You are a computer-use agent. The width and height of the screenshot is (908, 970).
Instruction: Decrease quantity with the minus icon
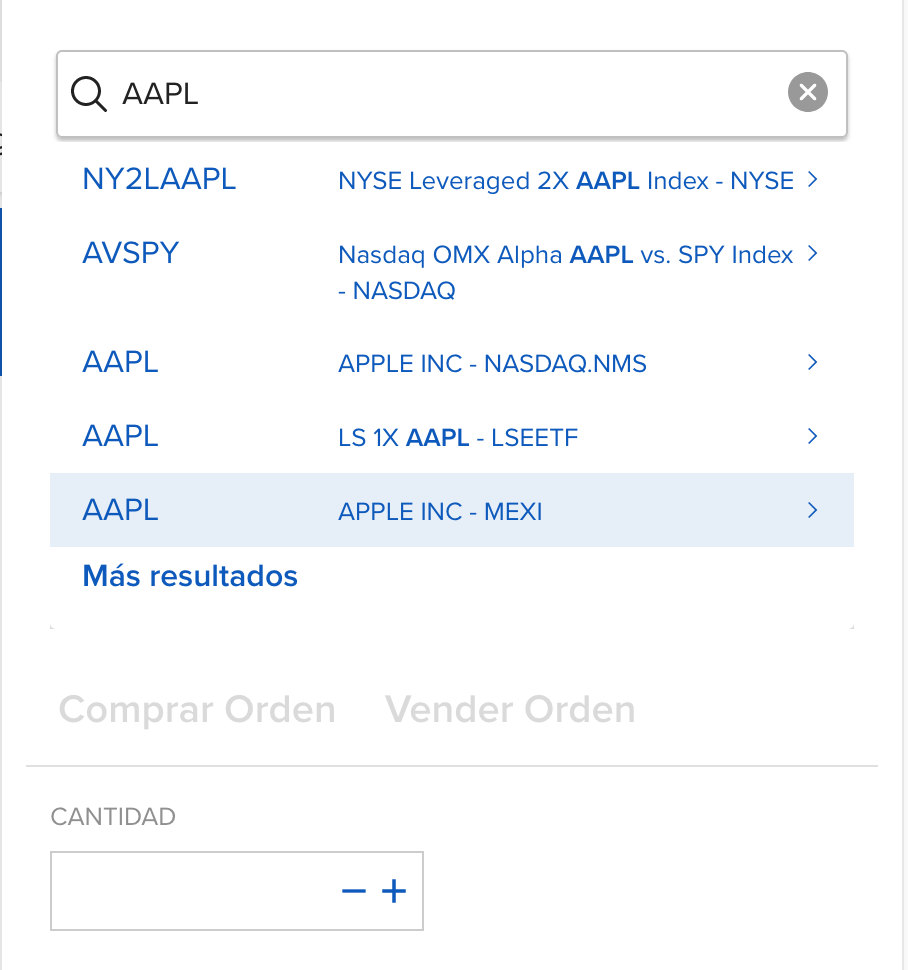[x=354, y=891]
